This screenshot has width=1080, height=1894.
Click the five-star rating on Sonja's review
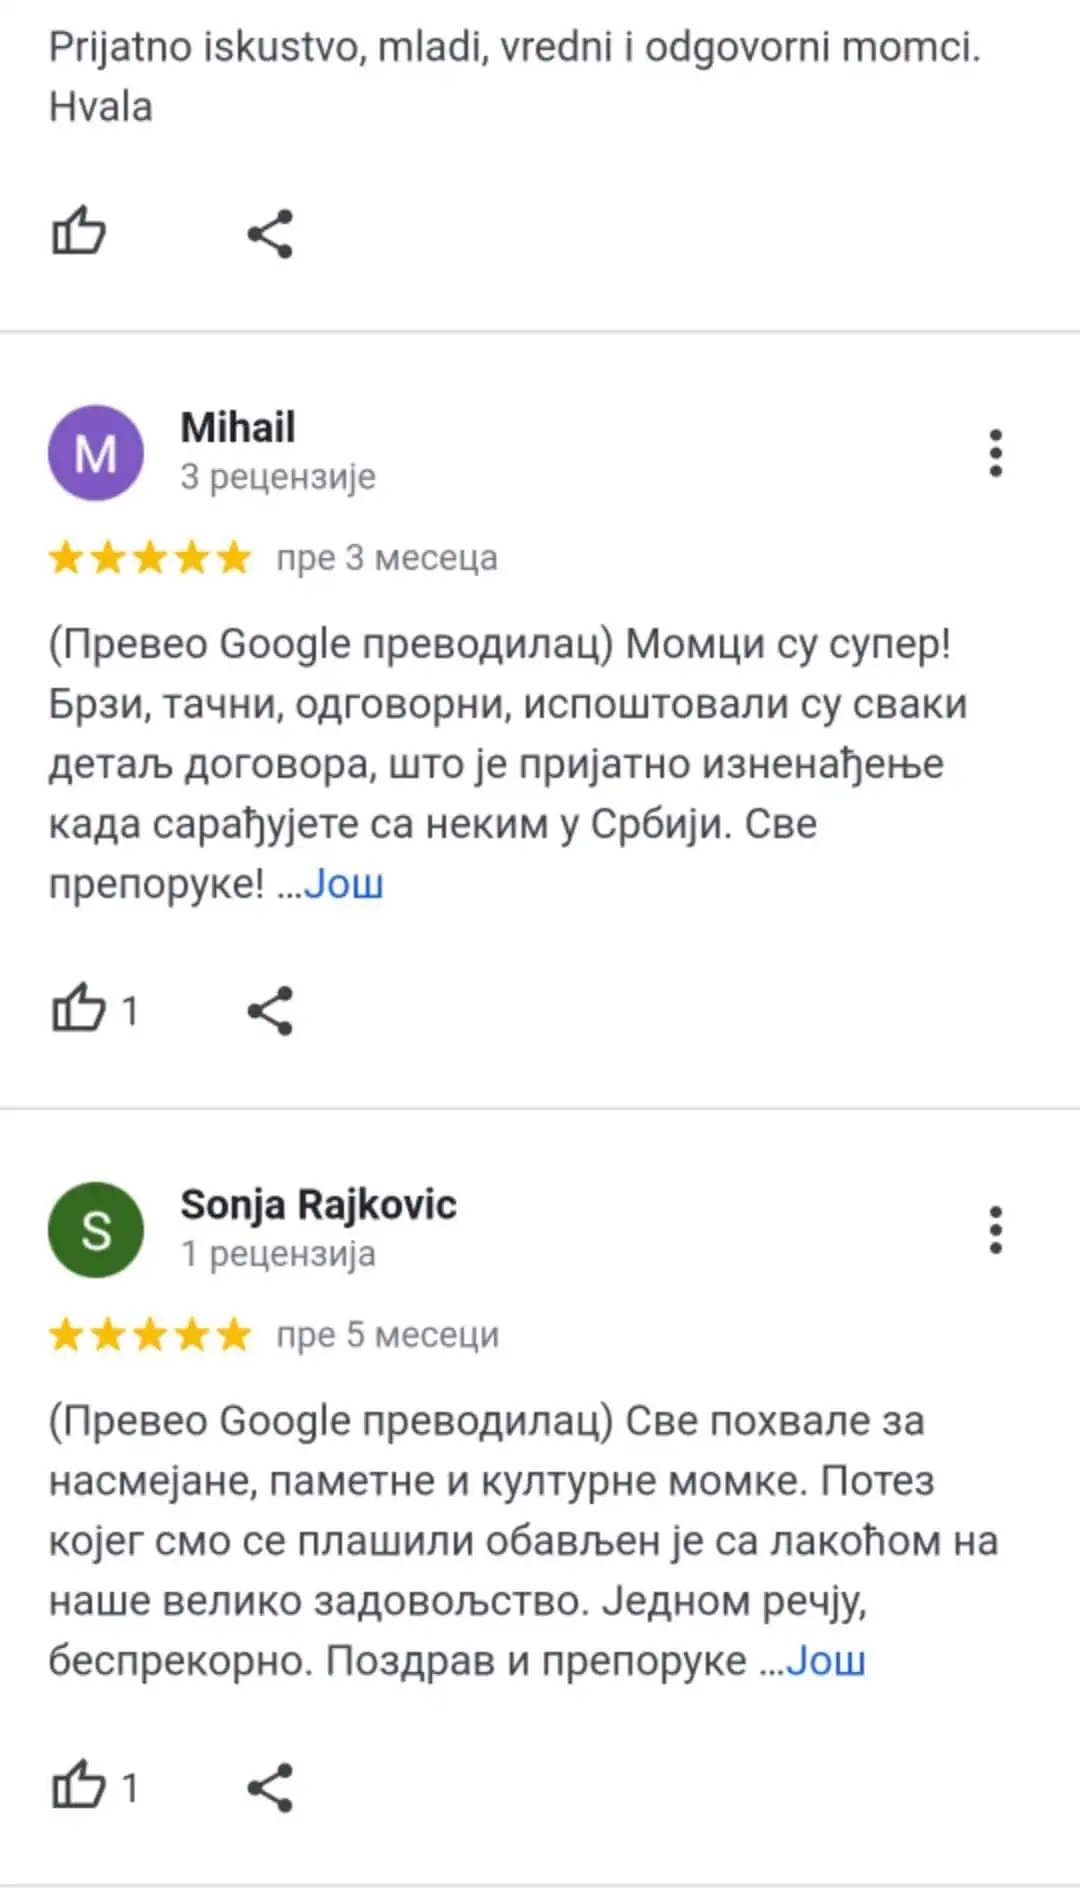tap(150, 1335)
